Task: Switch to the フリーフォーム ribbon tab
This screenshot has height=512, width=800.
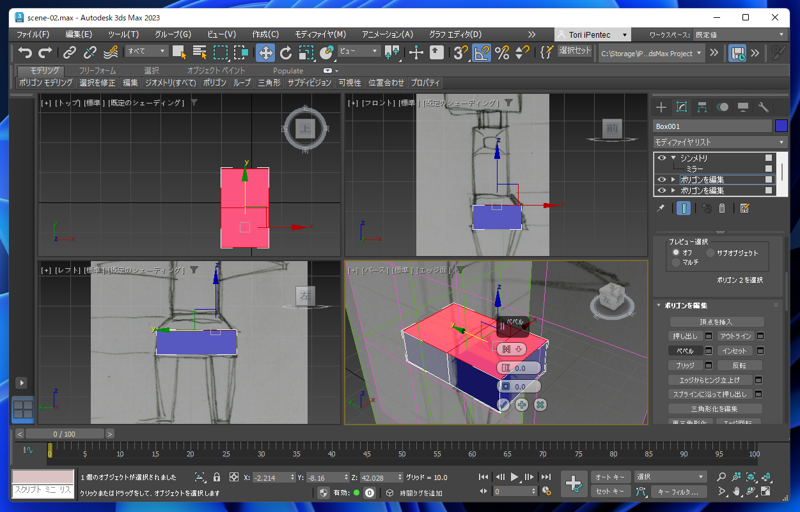Action: [97, 70]
